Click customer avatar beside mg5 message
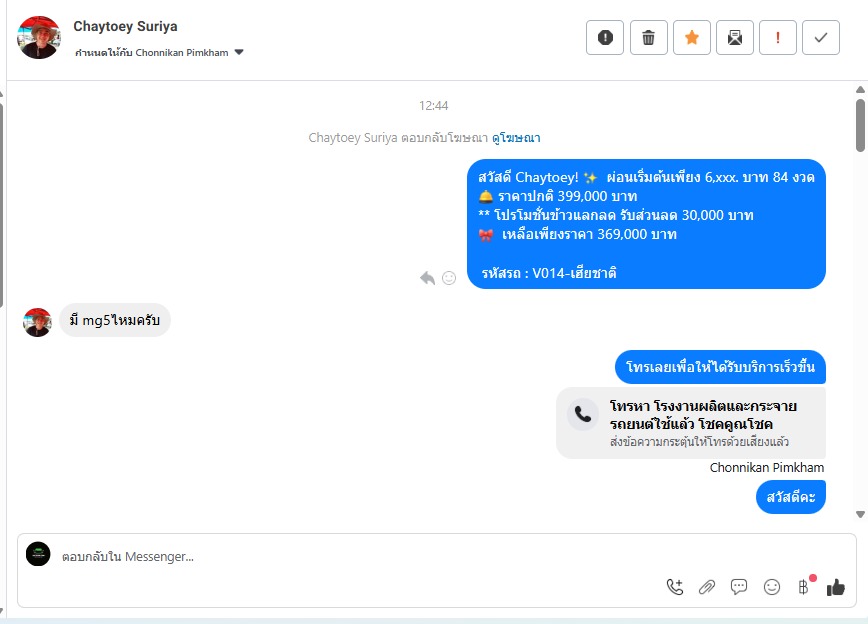This screenshot has width=868, height=624. [x=37, y=322]
